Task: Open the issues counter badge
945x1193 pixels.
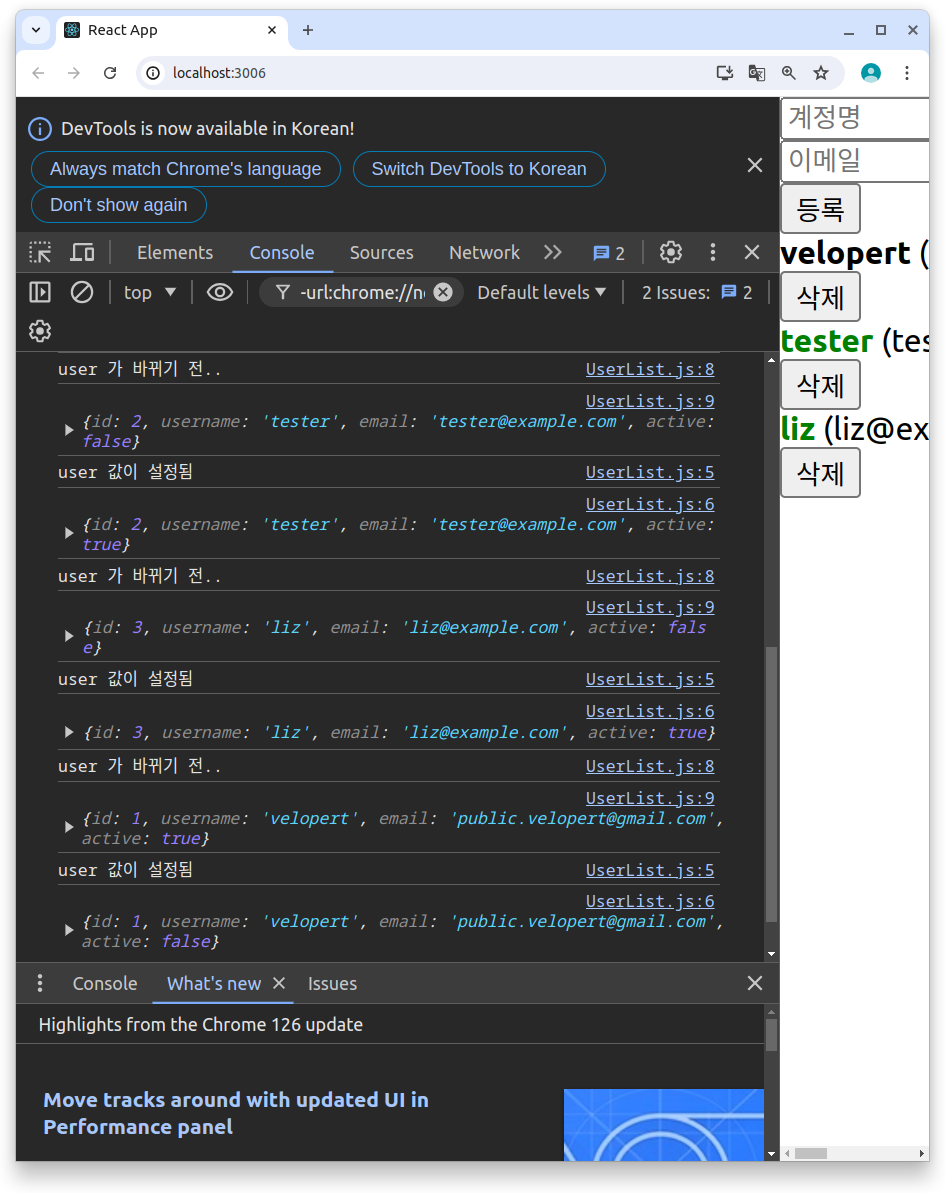Action: click(609, 253)
